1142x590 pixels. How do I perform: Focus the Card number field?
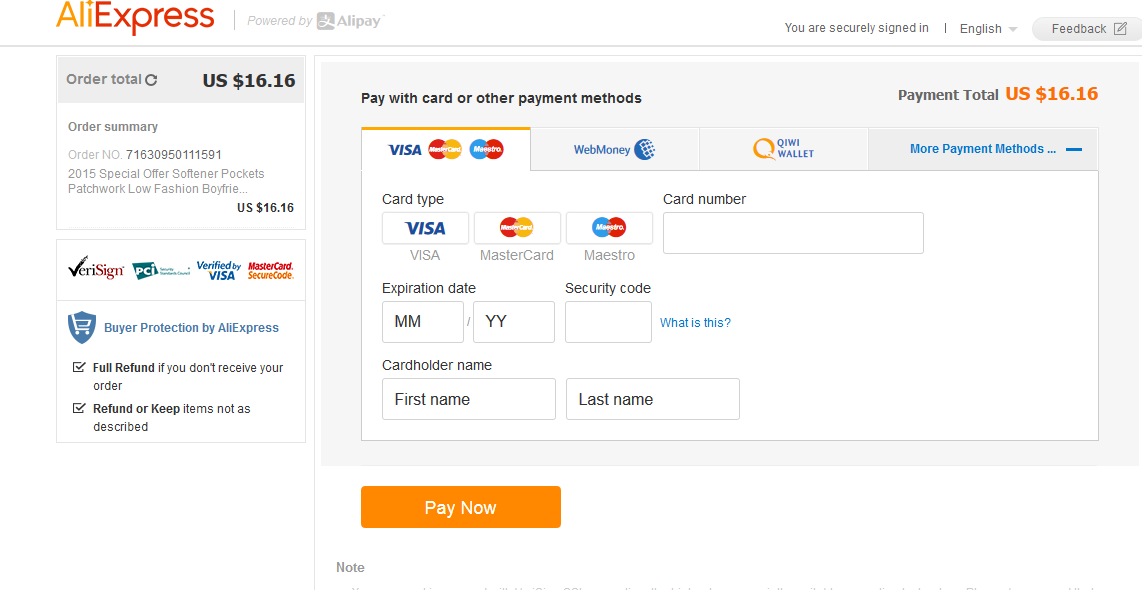[x=793, y=233]
